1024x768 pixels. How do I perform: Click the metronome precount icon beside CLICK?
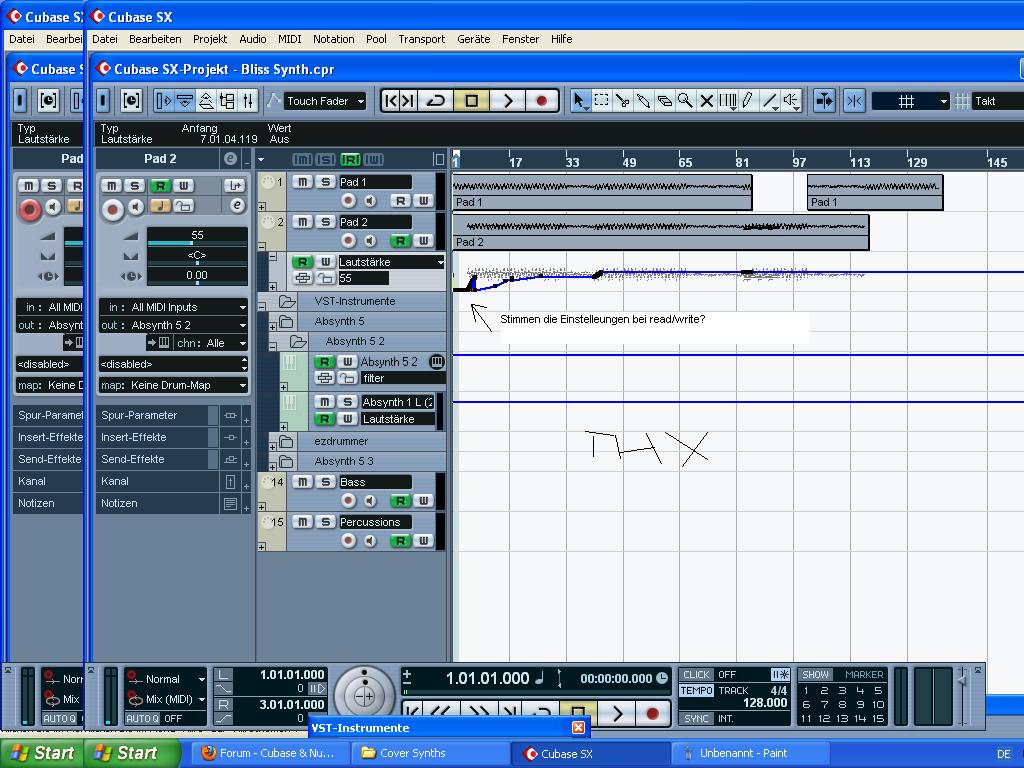coord(780,675)
